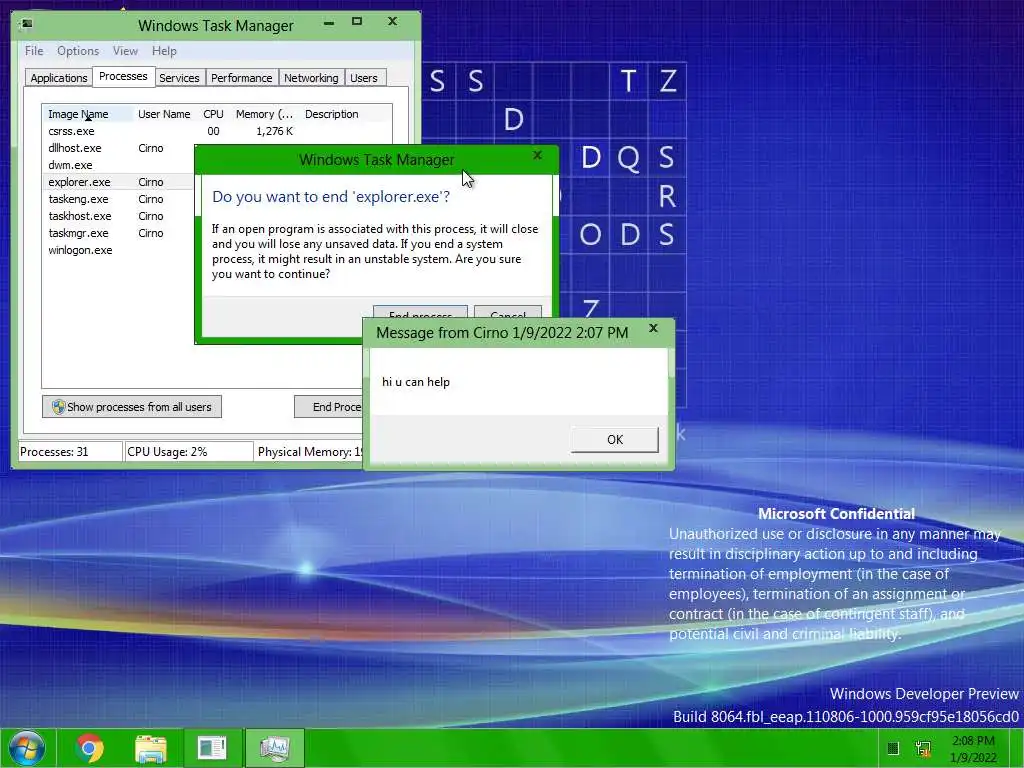Switch to the pinned window icon beside File Explorer

tap(212, 748)
